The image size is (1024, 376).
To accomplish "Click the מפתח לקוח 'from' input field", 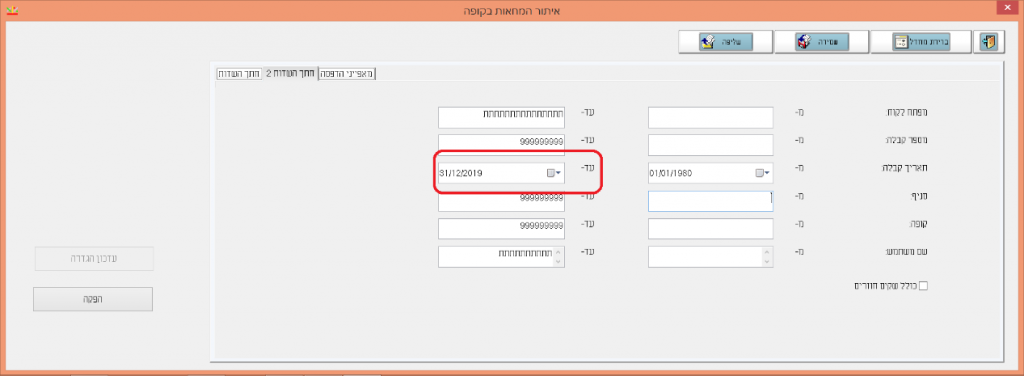I will tap(711, 118).
